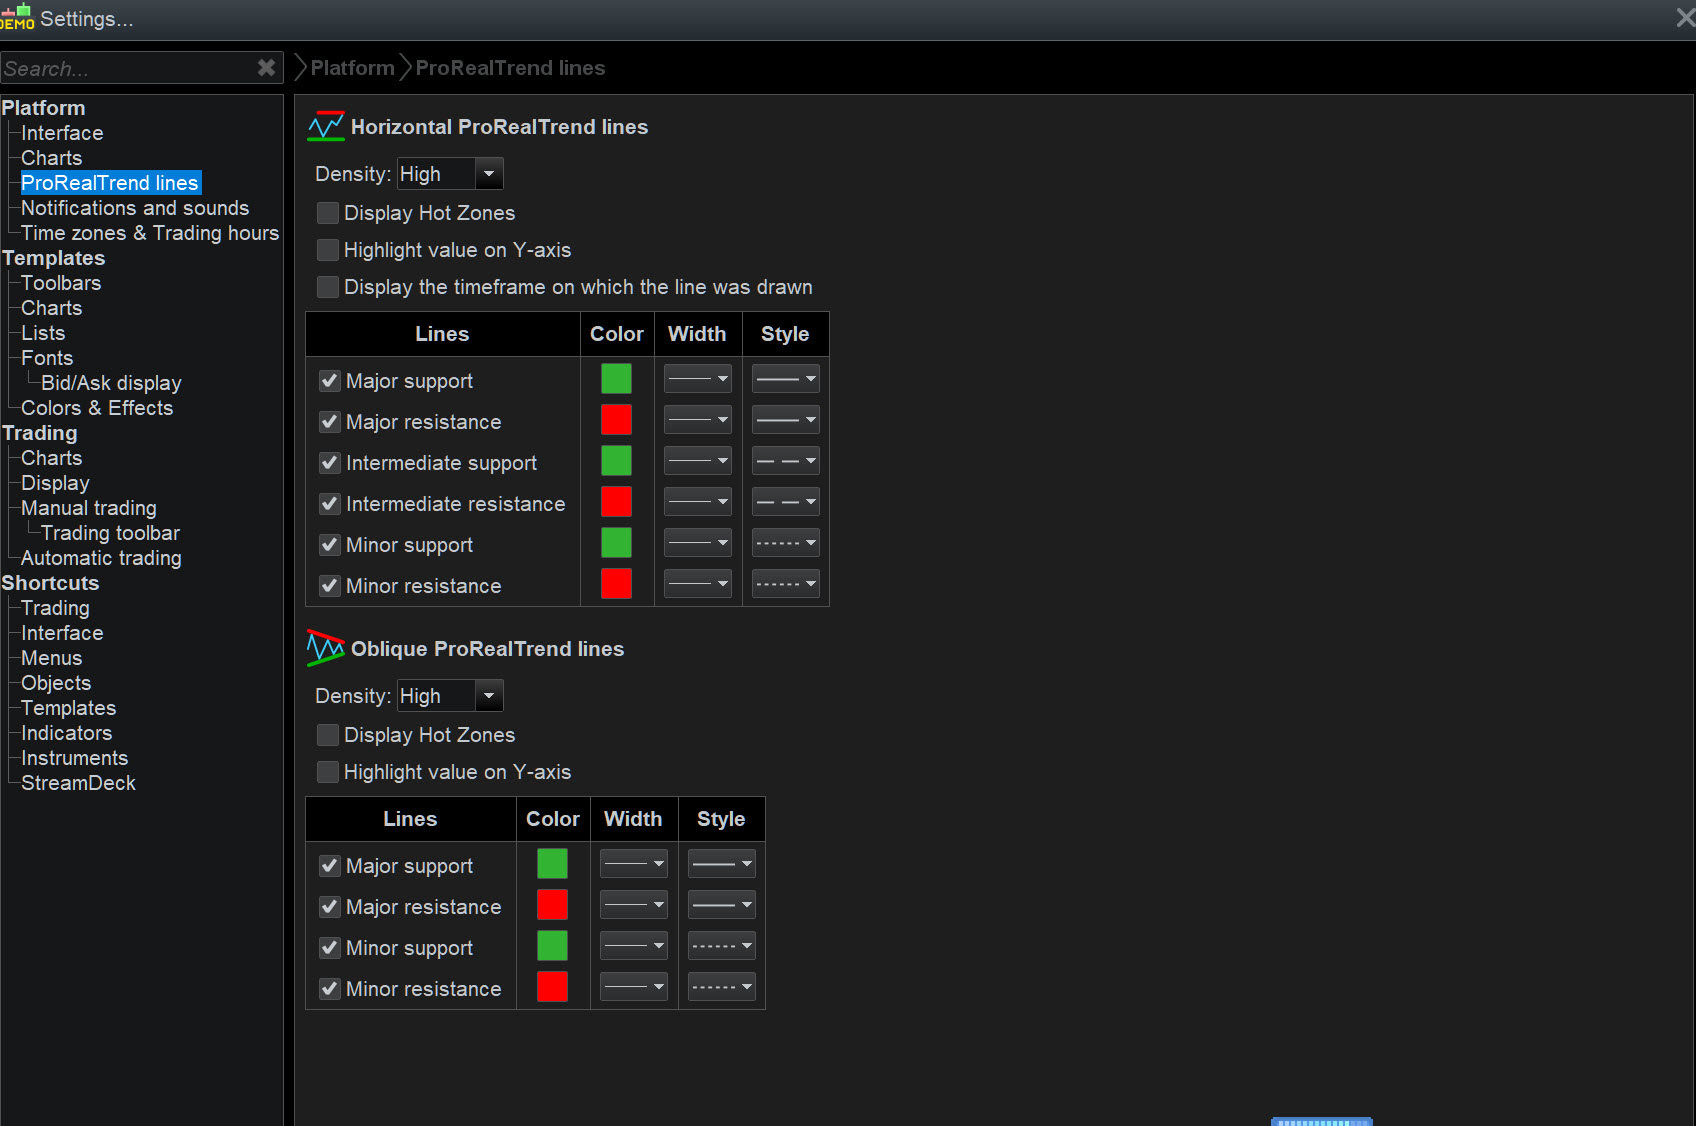Open Manual trading settings

(x=89, y=508)
